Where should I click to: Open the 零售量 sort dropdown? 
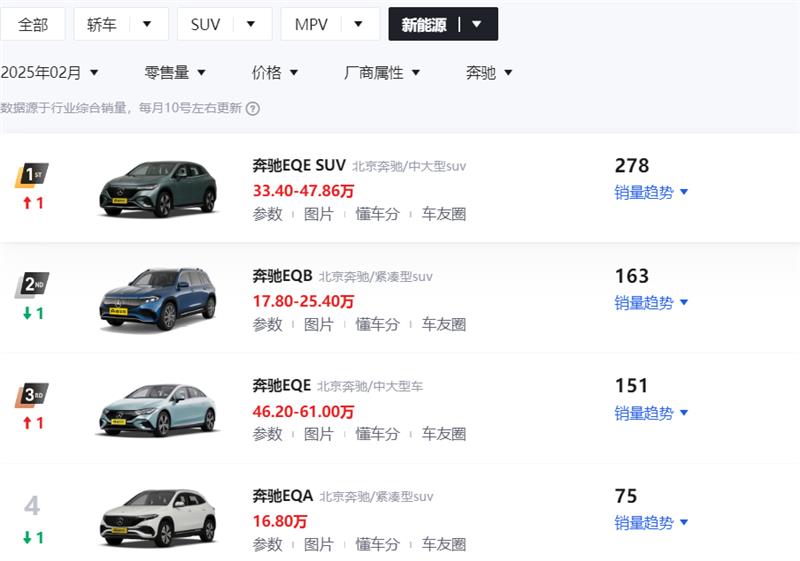(x=175, y=72)
